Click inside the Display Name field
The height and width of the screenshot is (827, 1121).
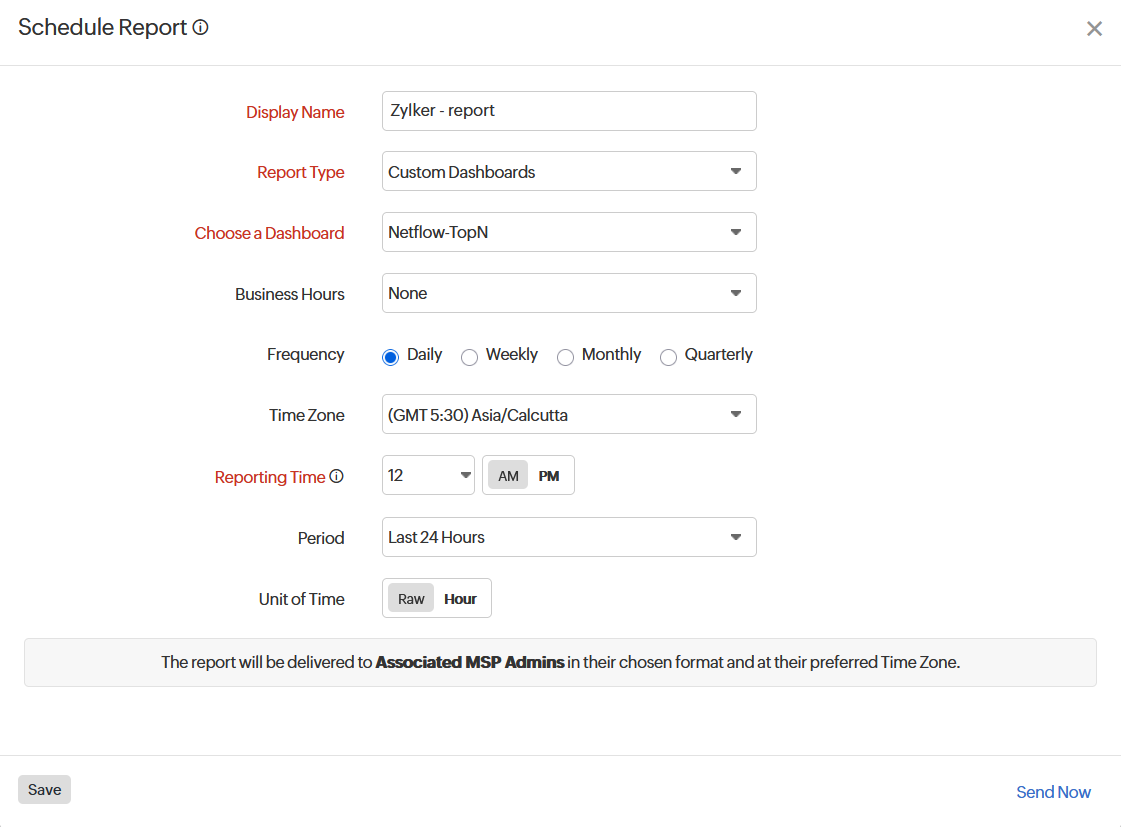[x=569, y=111]
